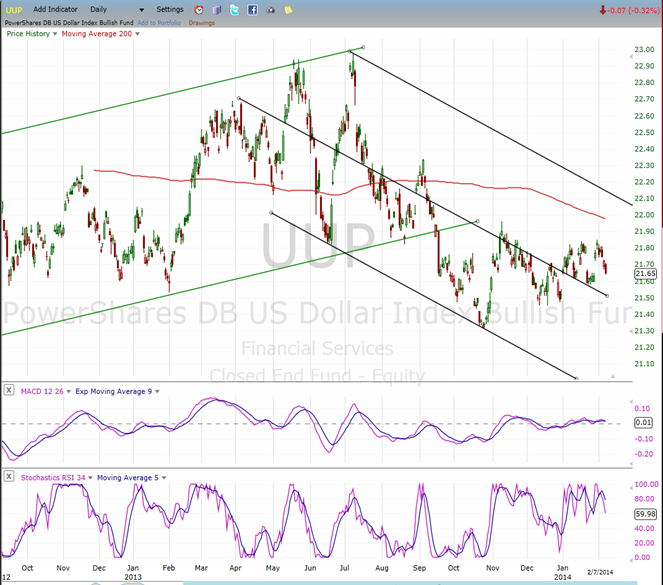Share chart via the Facebook icon
Screen dimensions: 663x585
pyautogui.click(x=252, y=9)
